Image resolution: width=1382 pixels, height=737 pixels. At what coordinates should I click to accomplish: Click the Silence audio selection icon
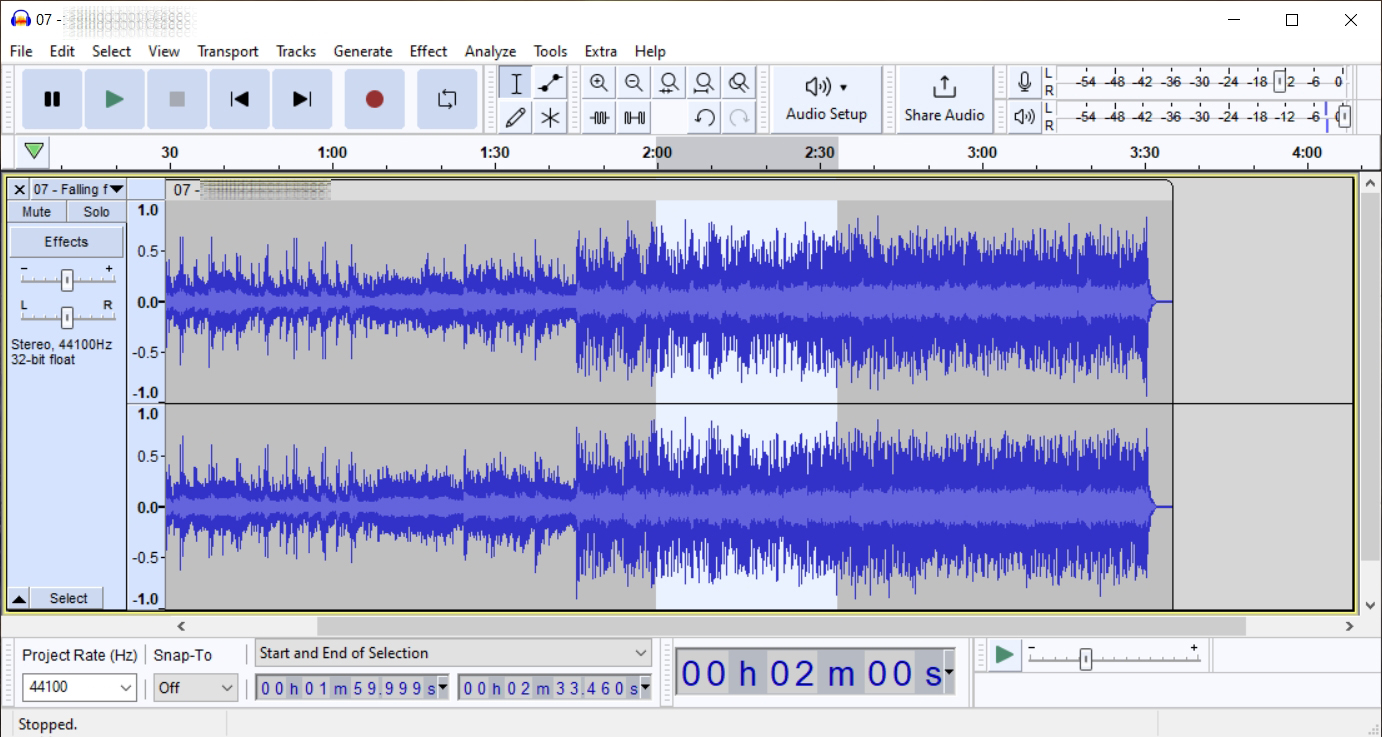click(634, 118)
